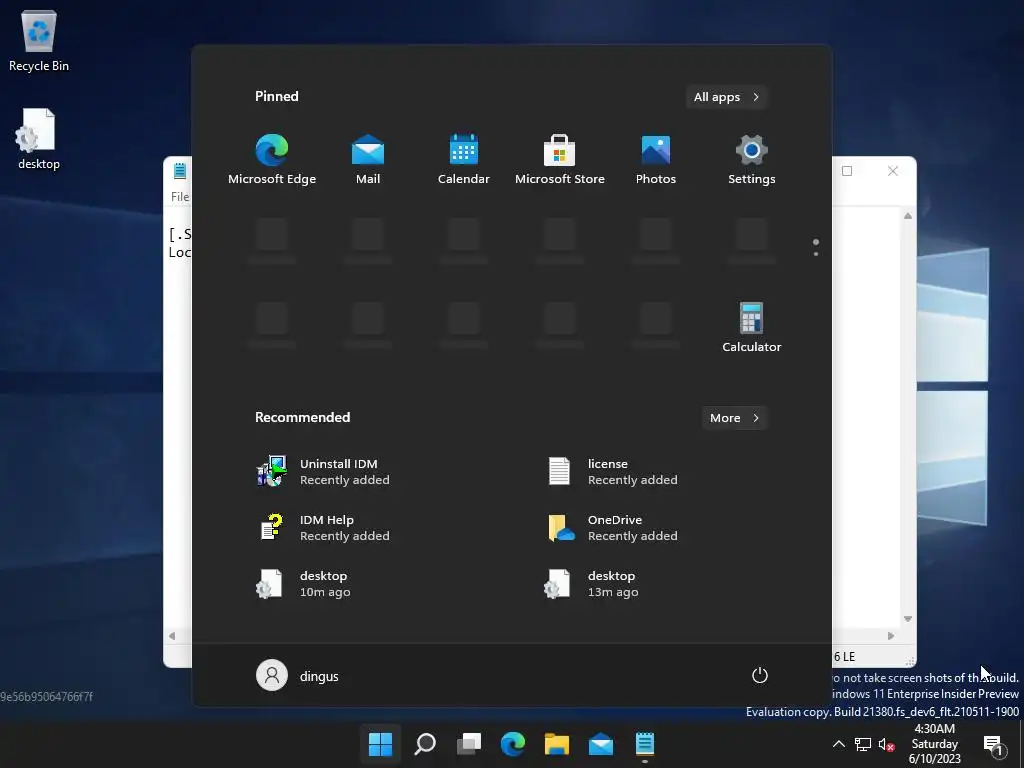Viewport: 1024px width, 768px height.
Task: Open Microsoft Store from pinned apps
Action: [560, 160]
